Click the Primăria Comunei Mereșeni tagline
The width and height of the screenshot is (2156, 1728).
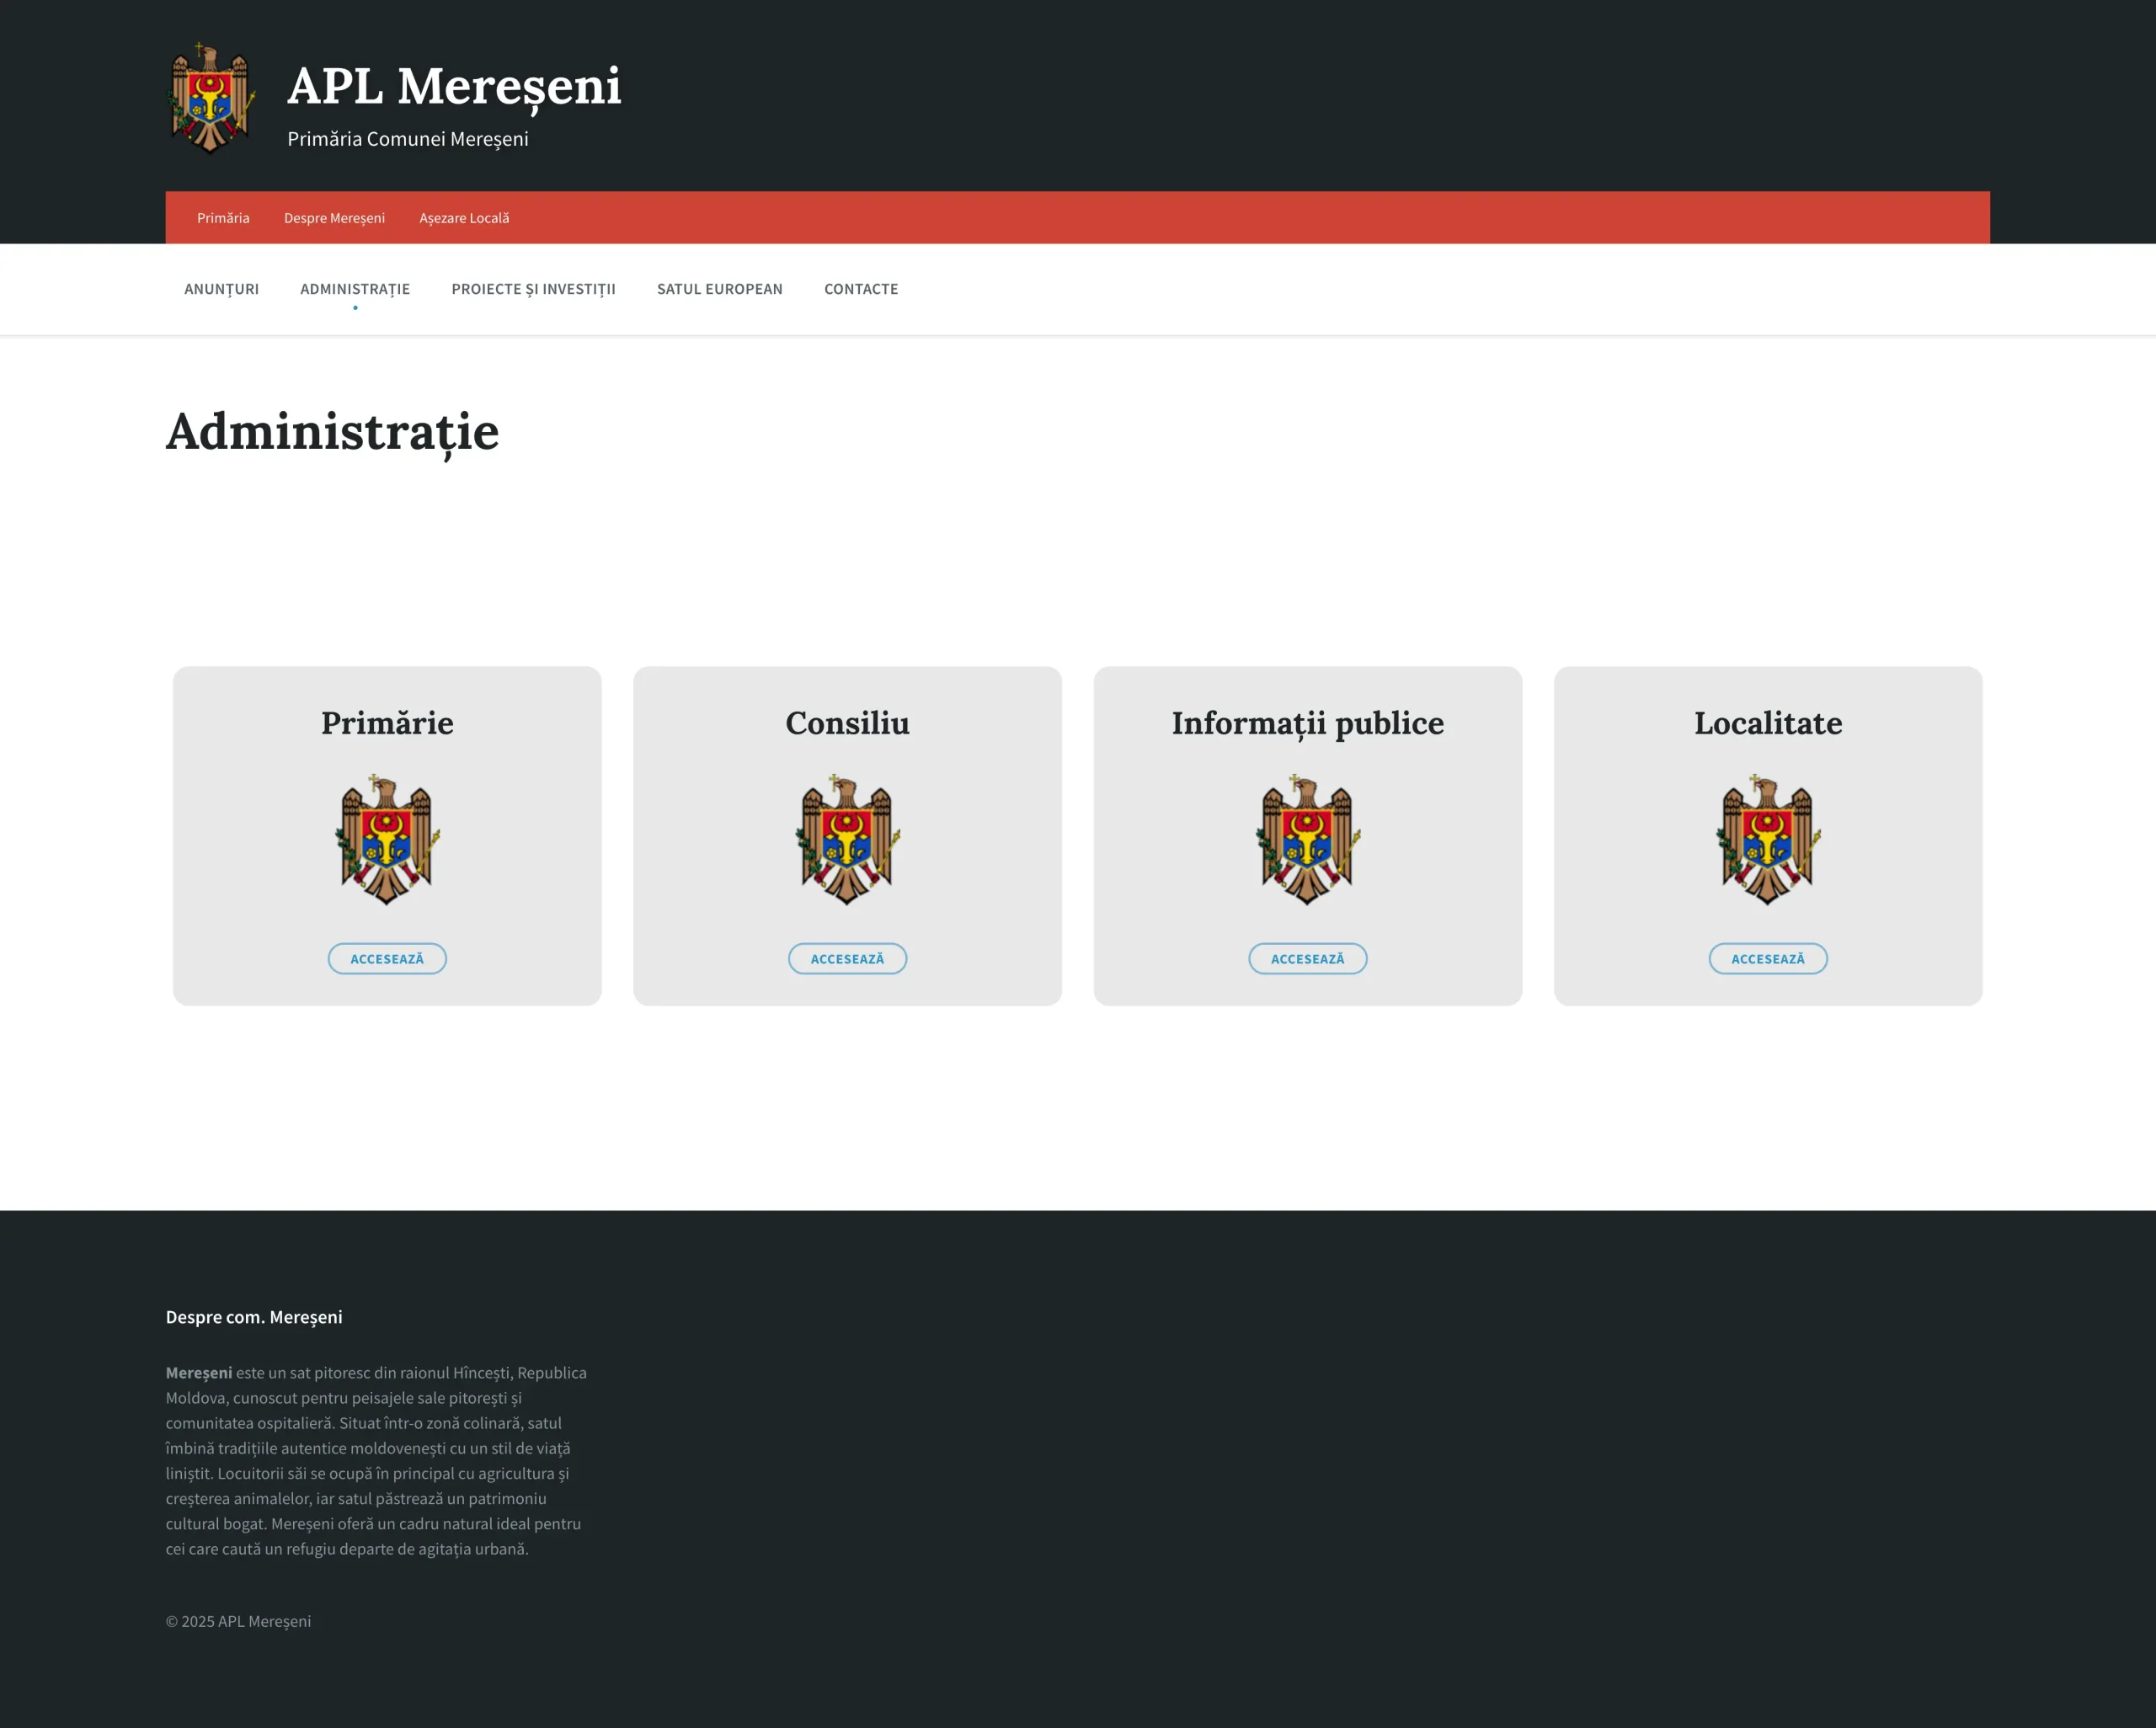[407, 139]
